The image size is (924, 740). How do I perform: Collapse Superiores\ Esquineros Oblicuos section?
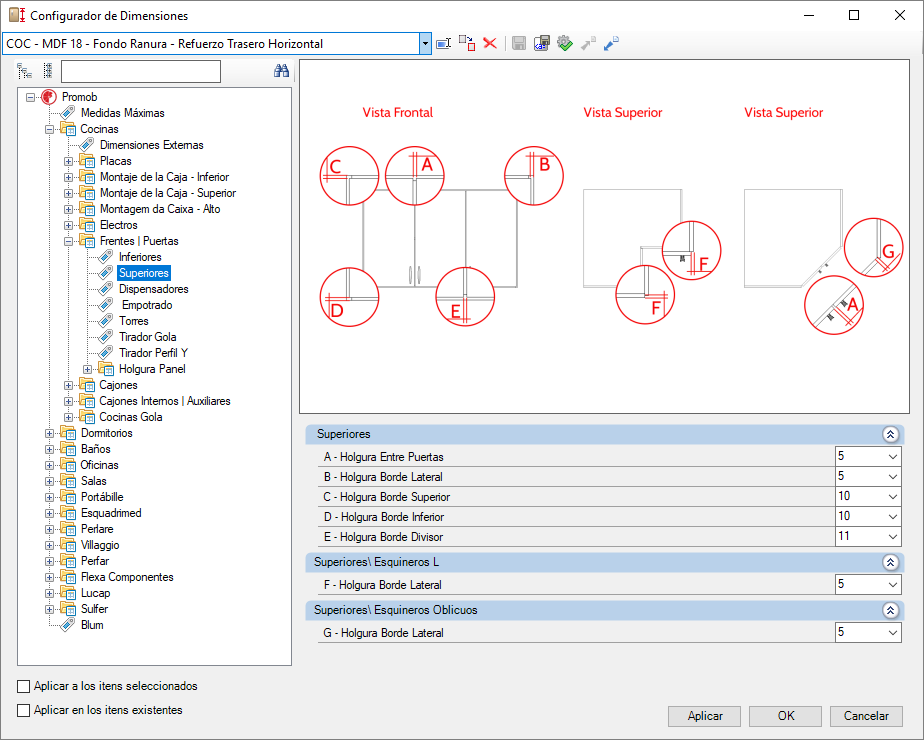(x=890, y=610)
